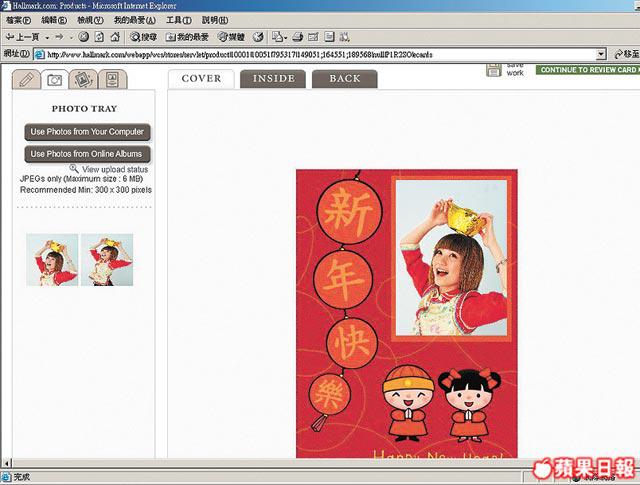Click the page icon in the address bar
The height and width of the screenshot is (485, 640).
pos(39,54)
